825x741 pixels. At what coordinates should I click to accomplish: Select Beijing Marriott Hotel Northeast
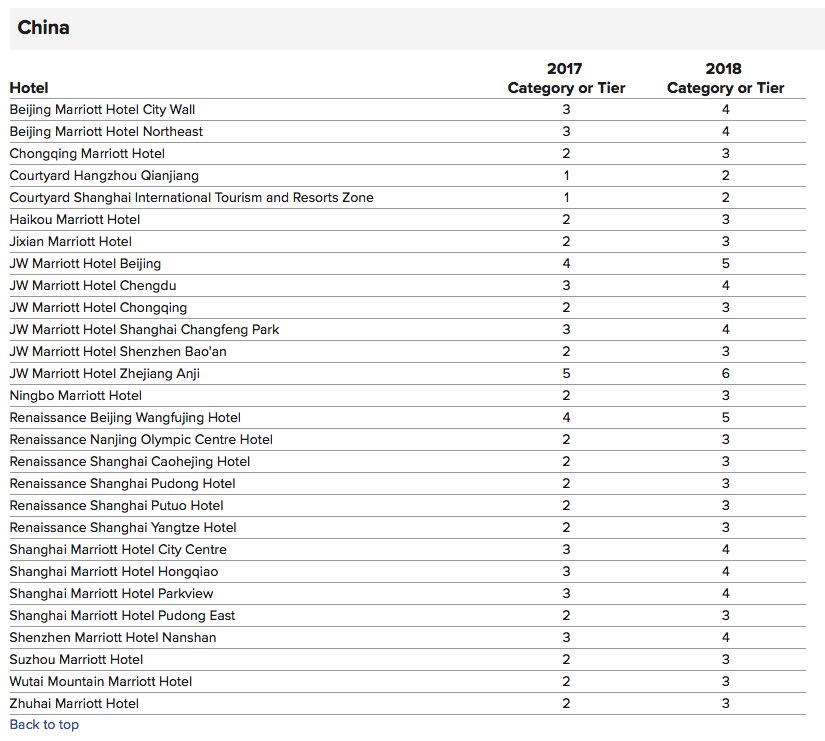click(x=106, y=132)
